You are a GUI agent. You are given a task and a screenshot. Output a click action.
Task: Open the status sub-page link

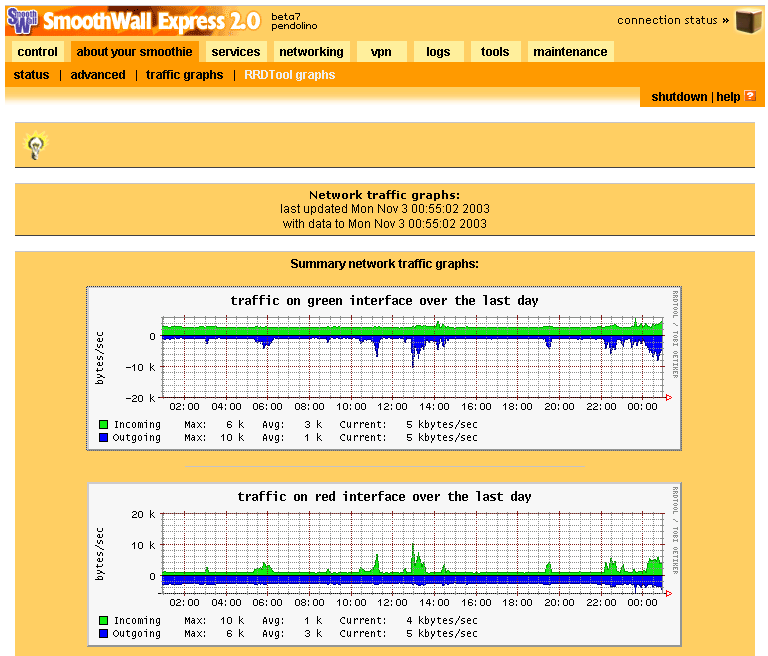(31, 74)
